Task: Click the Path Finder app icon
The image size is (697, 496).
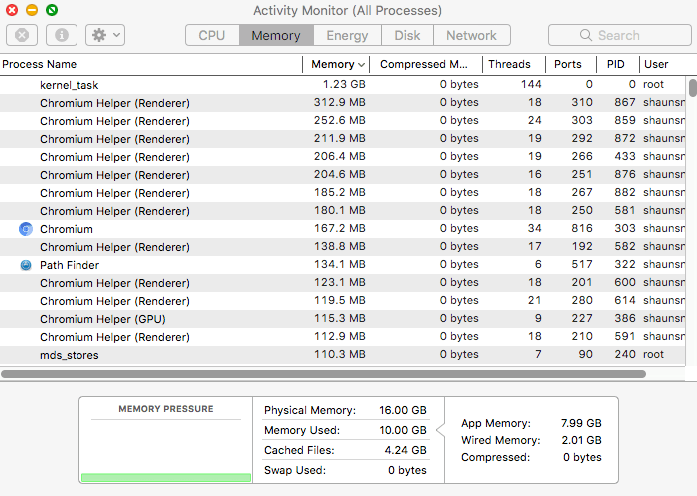Action: pos(26,265)
